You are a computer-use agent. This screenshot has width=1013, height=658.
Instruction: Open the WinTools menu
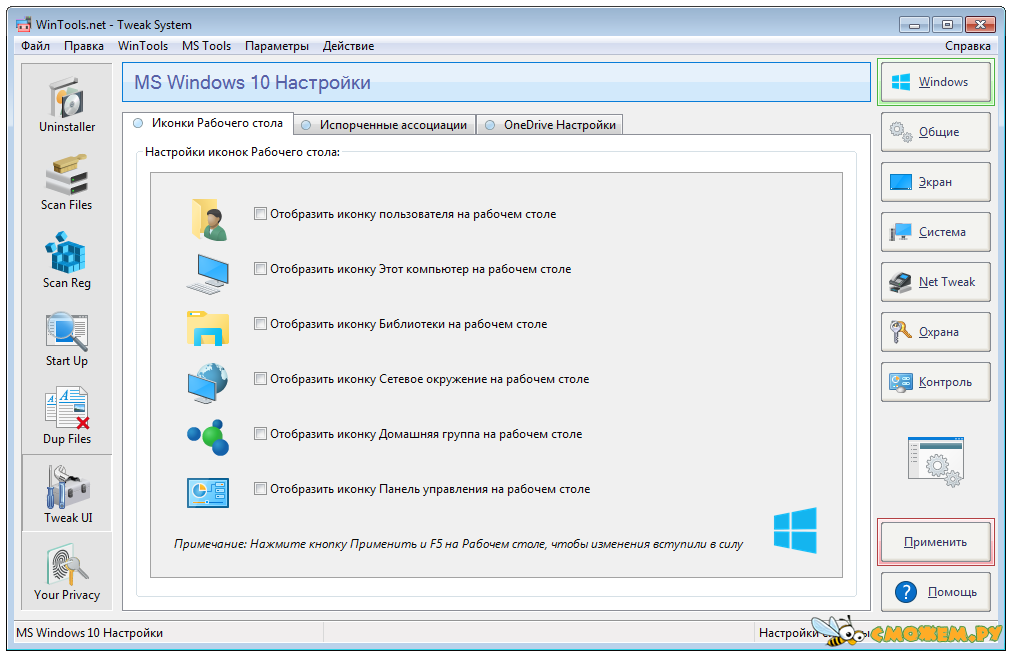[x=143, y=46]
